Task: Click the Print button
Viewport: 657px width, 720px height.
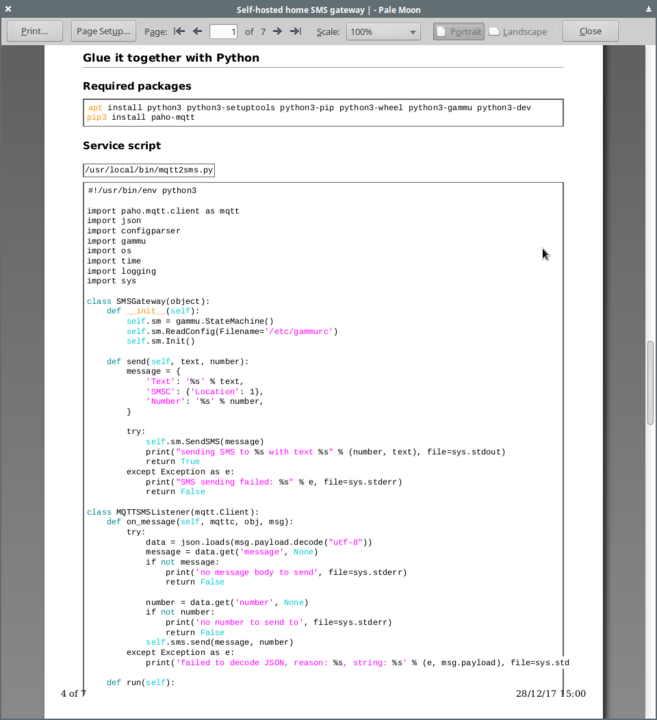Action: [35, 31]
